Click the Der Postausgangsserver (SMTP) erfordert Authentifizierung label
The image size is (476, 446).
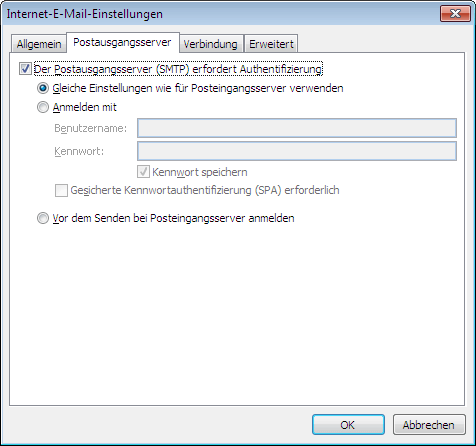pos(178,69)
